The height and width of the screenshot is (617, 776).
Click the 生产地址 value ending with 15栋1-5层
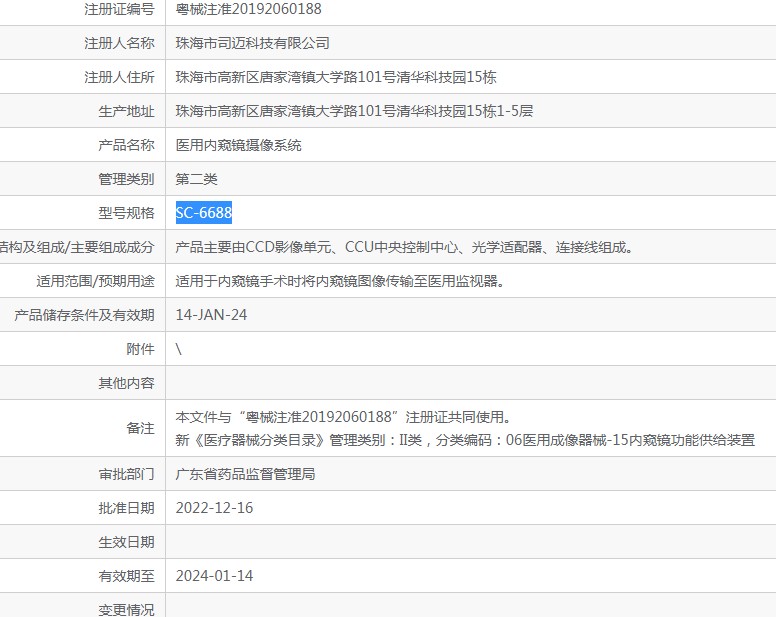354,111
